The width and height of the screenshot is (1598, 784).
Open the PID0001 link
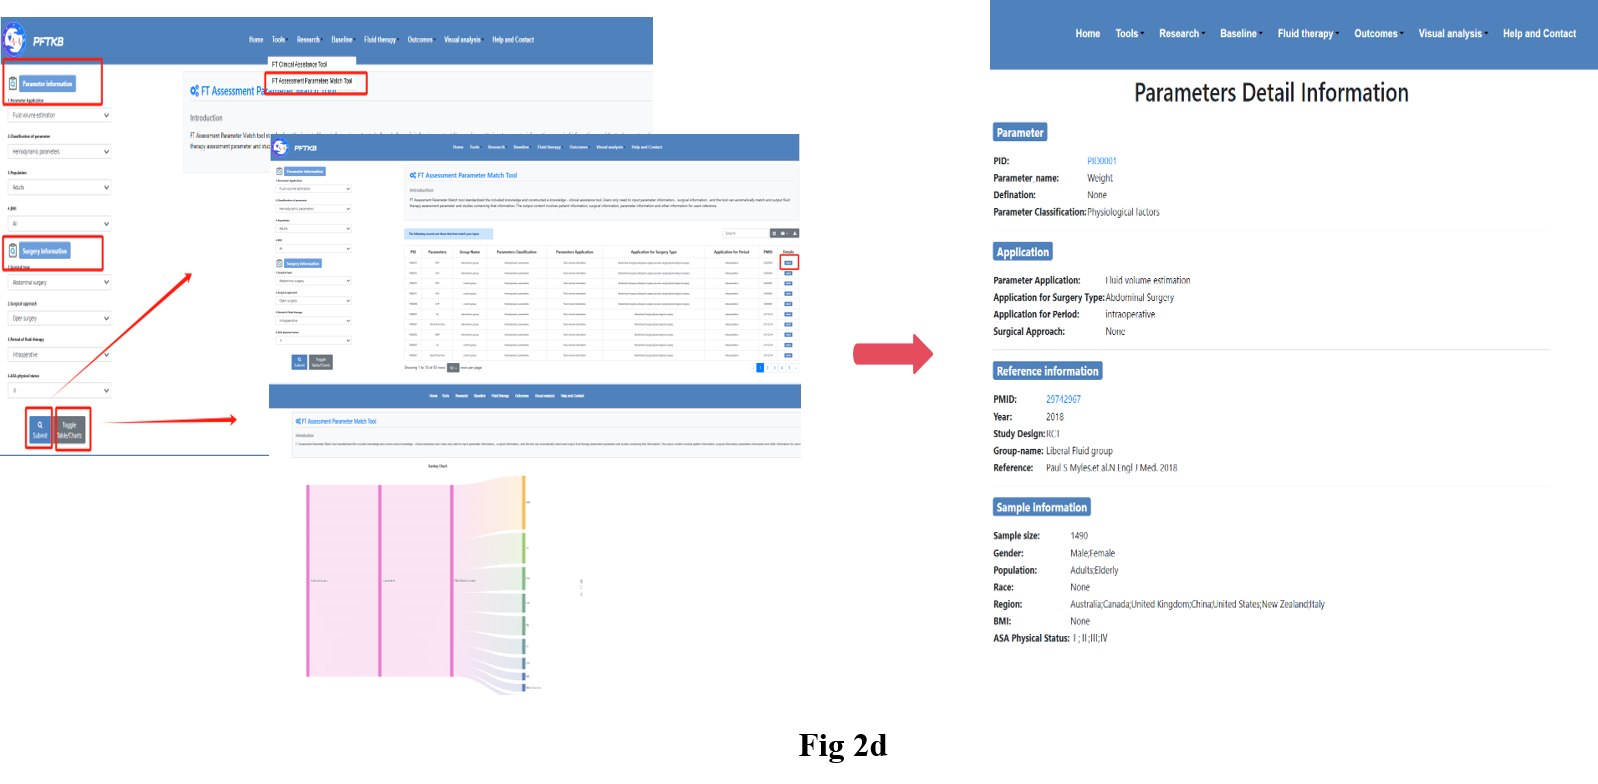1101,161
